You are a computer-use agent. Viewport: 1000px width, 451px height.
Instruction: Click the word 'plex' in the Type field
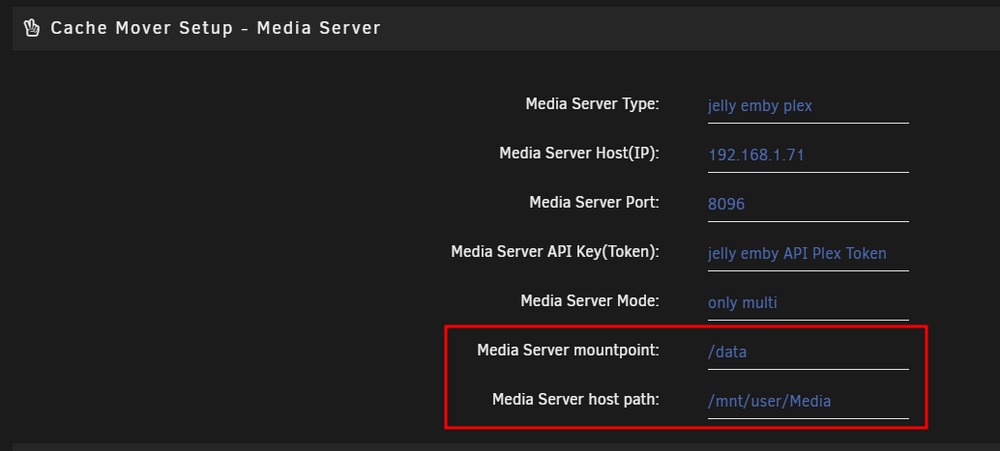(797, 107)
